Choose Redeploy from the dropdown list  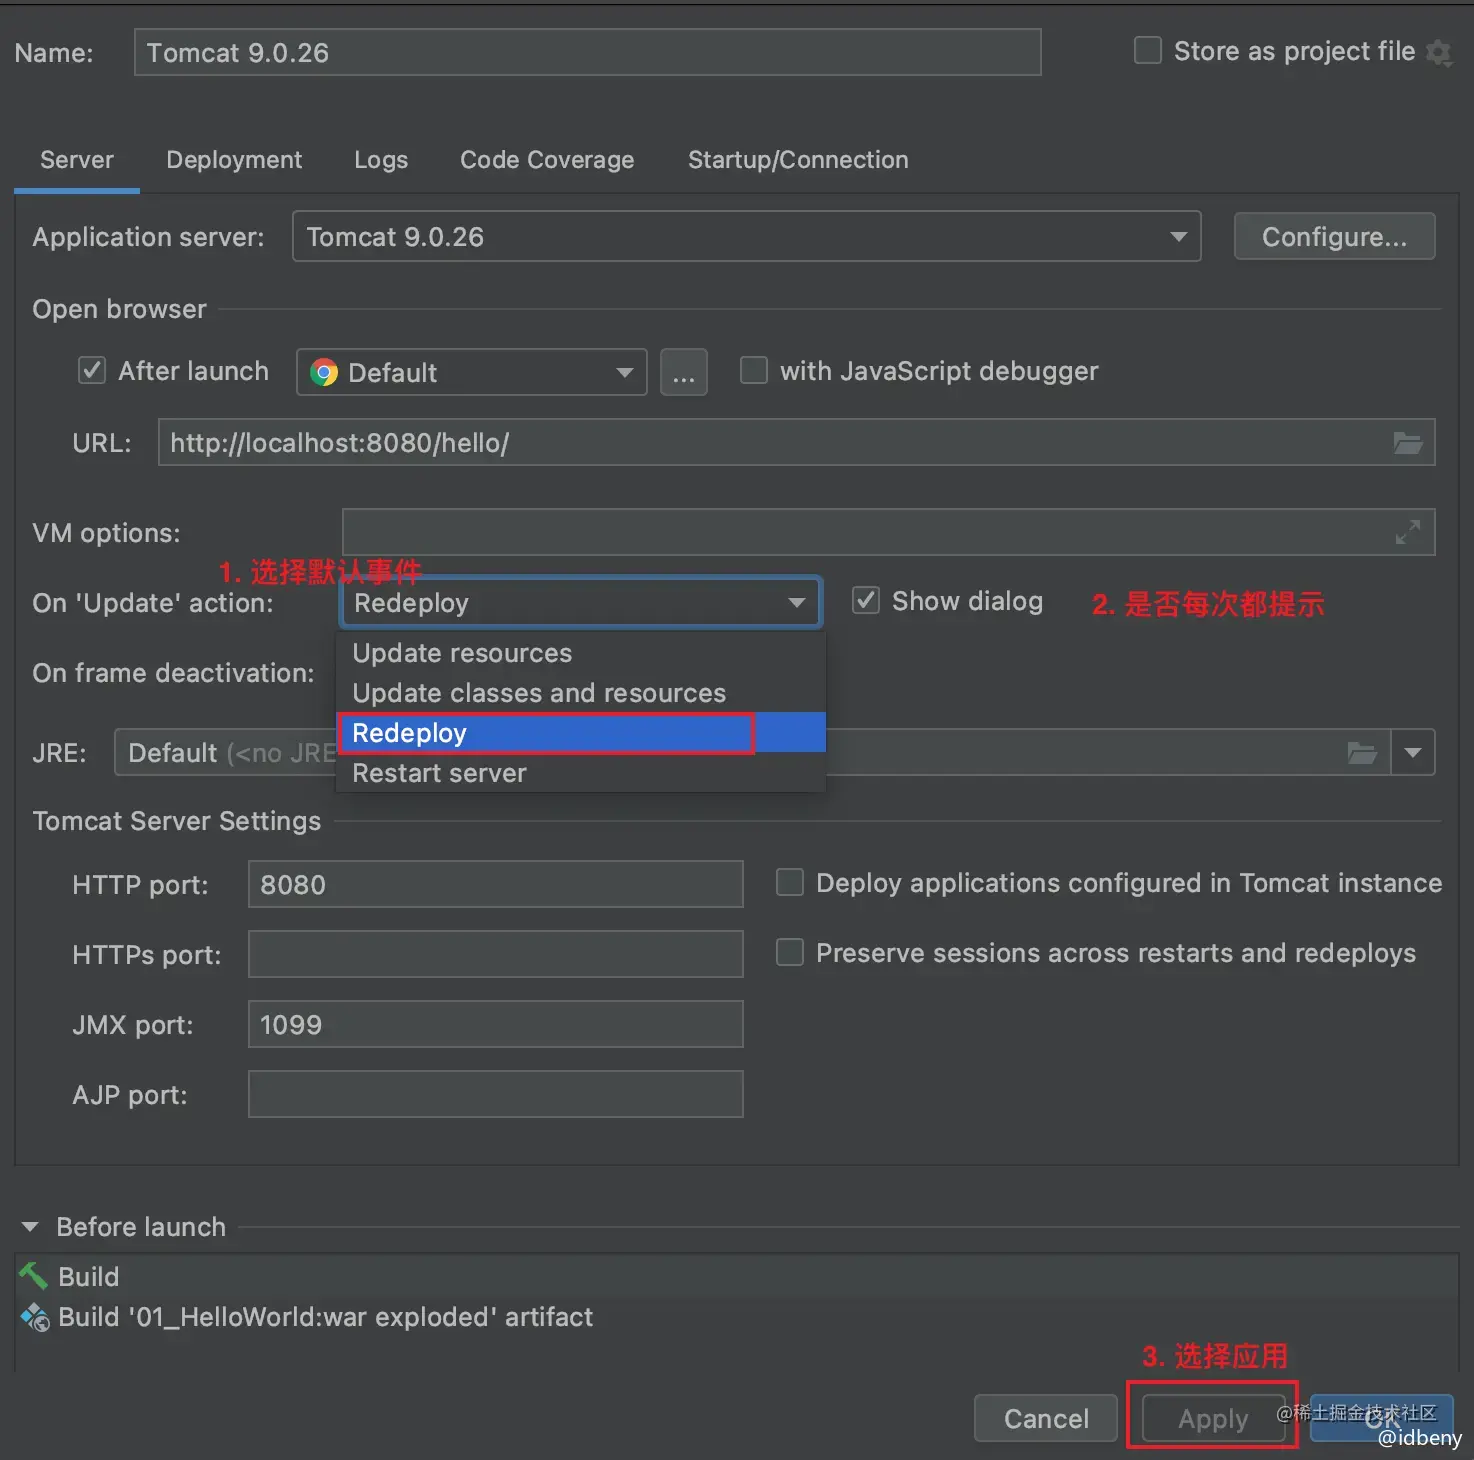coord(581,733)
